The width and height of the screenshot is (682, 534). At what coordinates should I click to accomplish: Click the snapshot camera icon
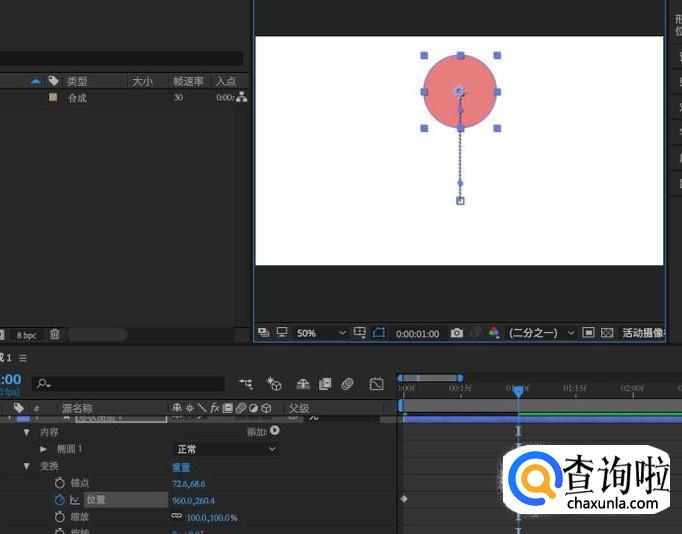click(x=457, y=333)
